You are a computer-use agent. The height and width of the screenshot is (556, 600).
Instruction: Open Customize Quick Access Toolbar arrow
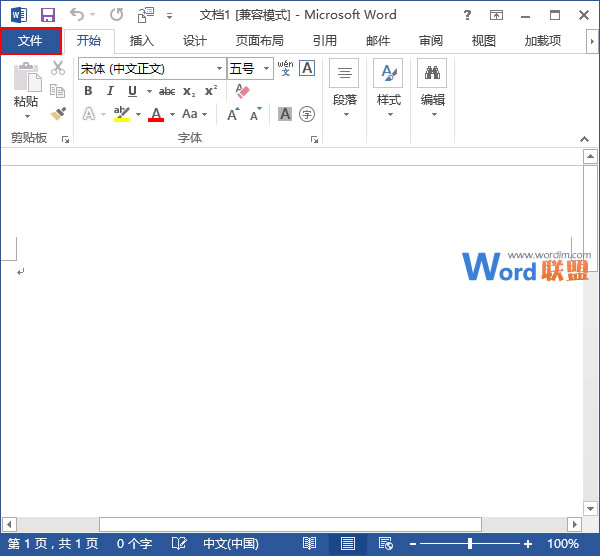click(169, 16)
